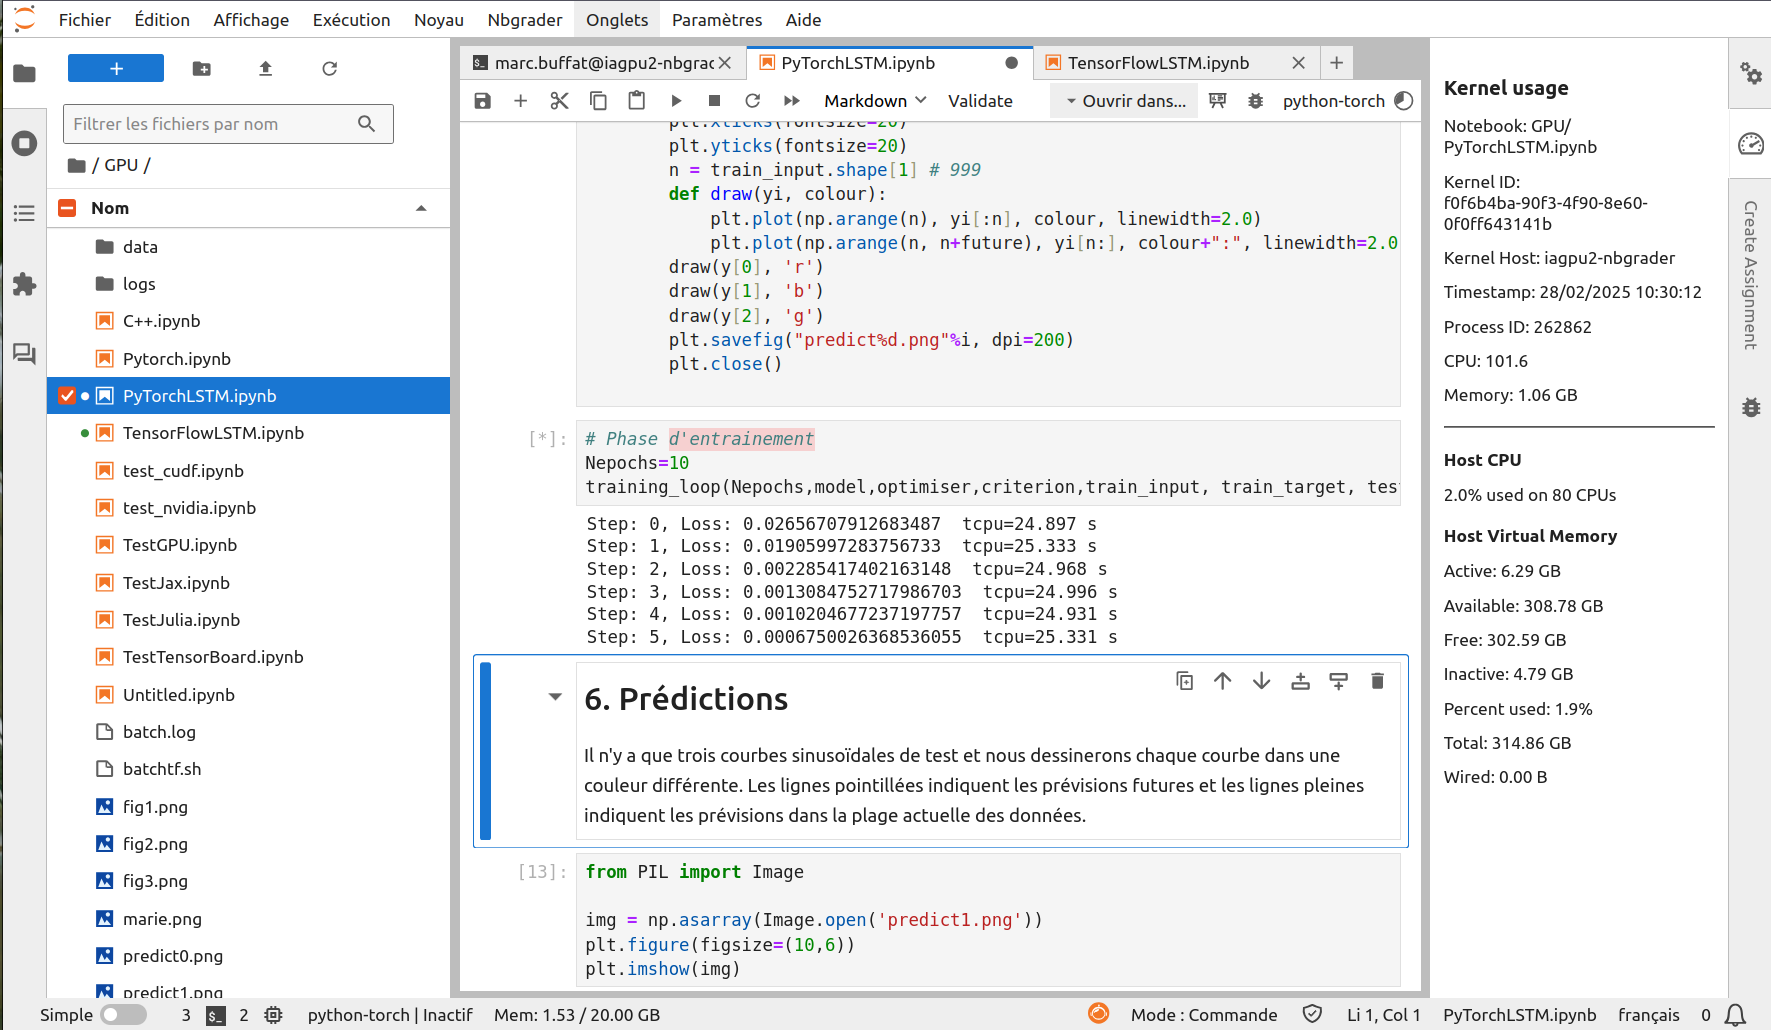The image size is (1771, 1030).
Task: Uncheck the PyTorchLSTM.ipynb file checkbox
Action: click(67, 396)
